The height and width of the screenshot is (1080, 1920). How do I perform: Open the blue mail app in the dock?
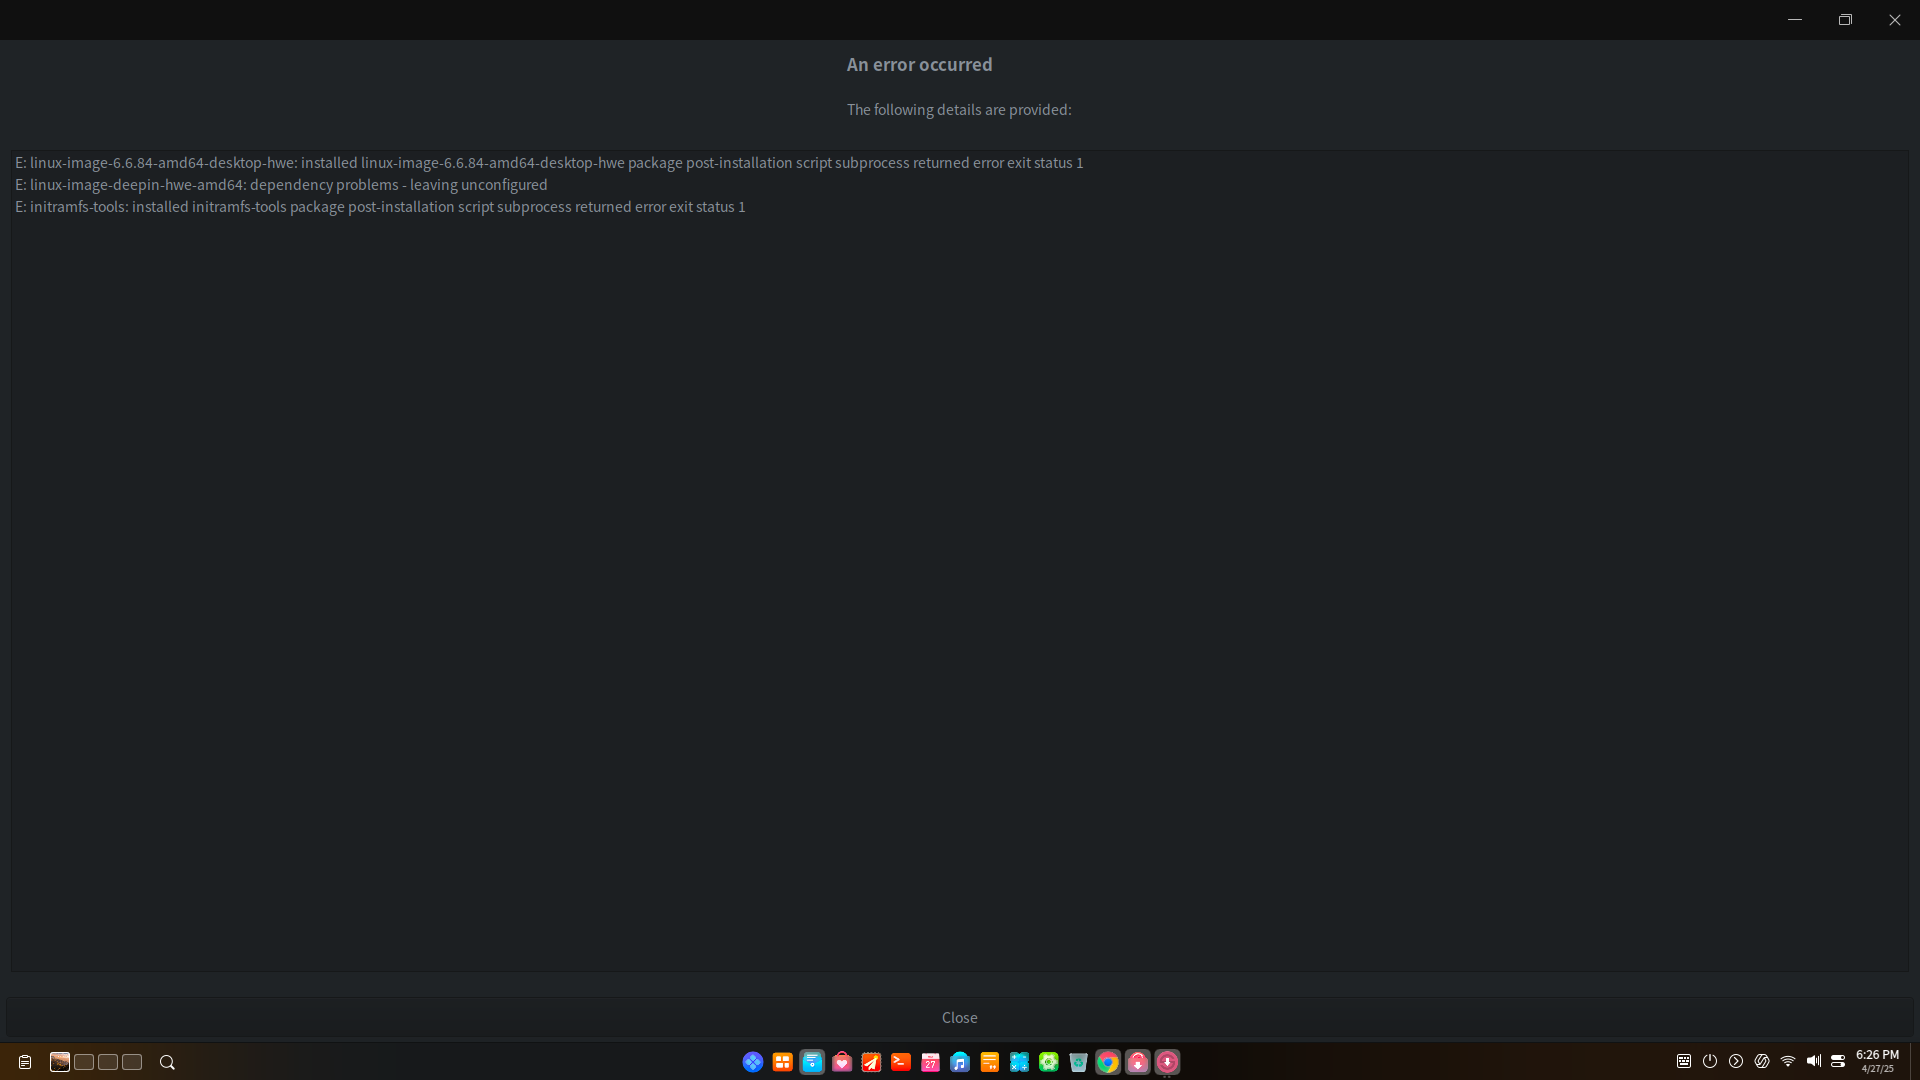[x=812, y=1062]
